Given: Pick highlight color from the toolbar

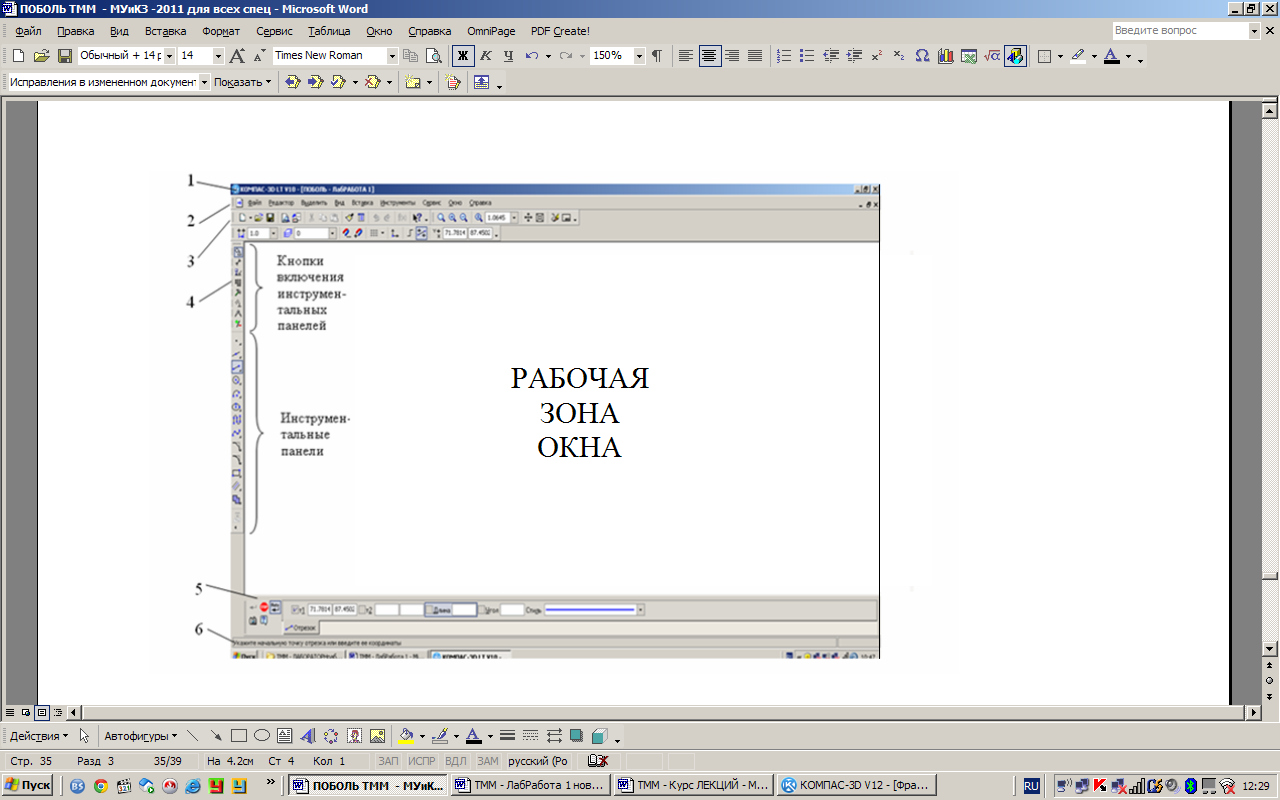Looking at the screenshot, I should pyautogui.click(x=1077, y=56).
